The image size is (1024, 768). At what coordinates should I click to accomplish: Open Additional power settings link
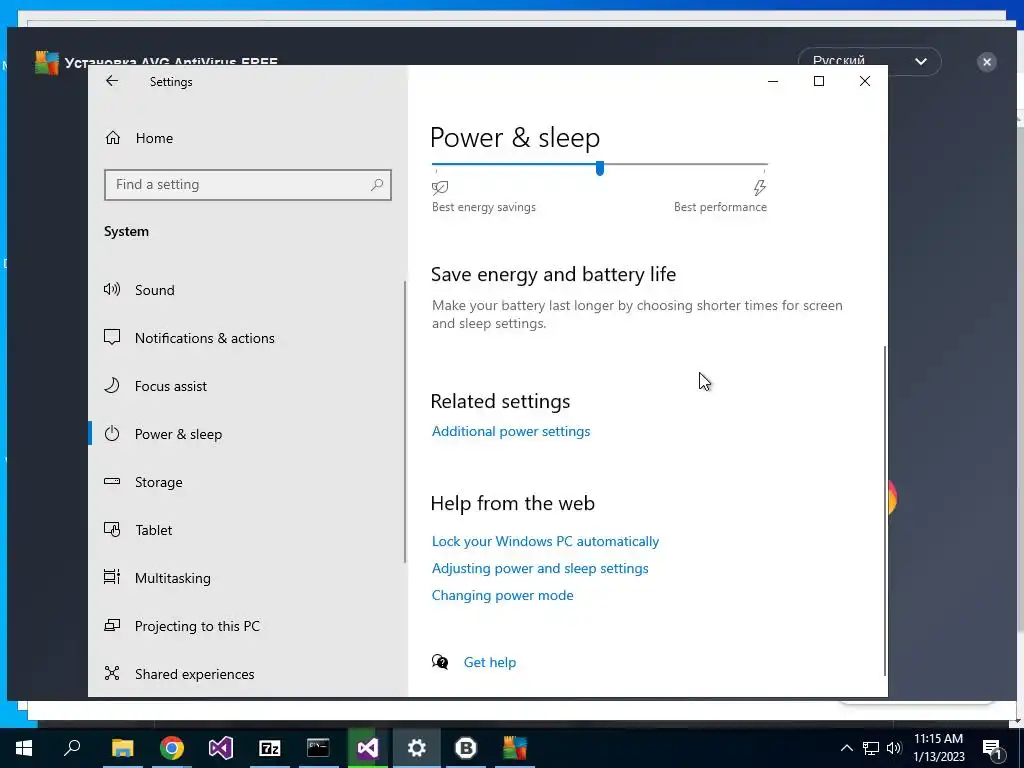pos(511,431)
